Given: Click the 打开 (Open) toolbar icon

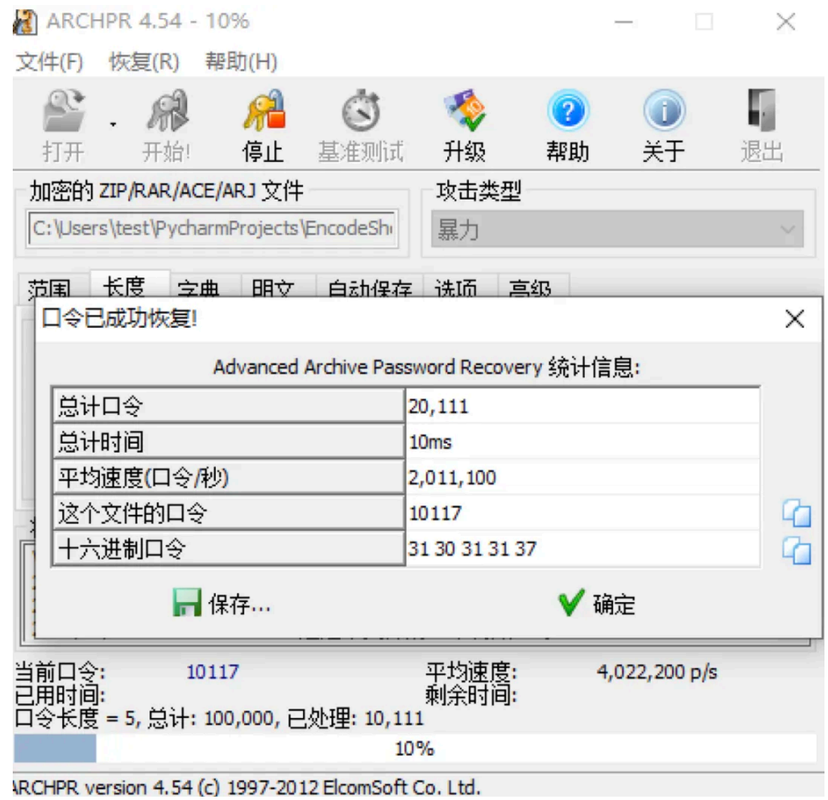Looking at the screenshot, I should click(x=63, y=110).
